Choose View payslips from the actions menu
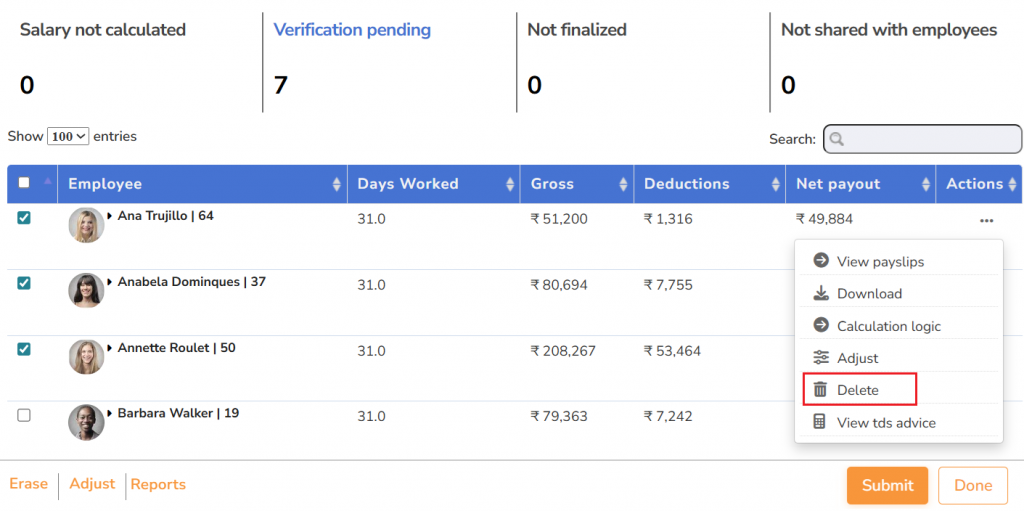This screenshot has width=1024, height=511. (x=880, y=262)
